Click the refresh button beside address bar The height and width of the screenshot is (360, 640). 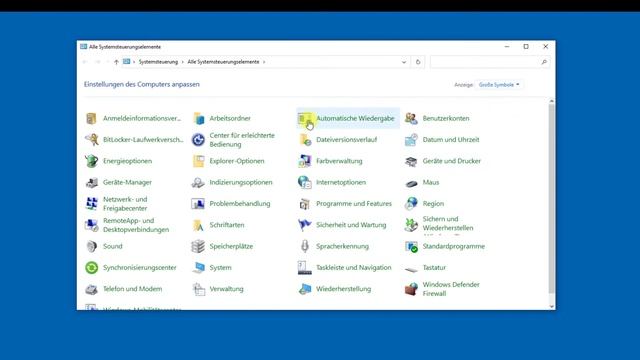[418, 62]
